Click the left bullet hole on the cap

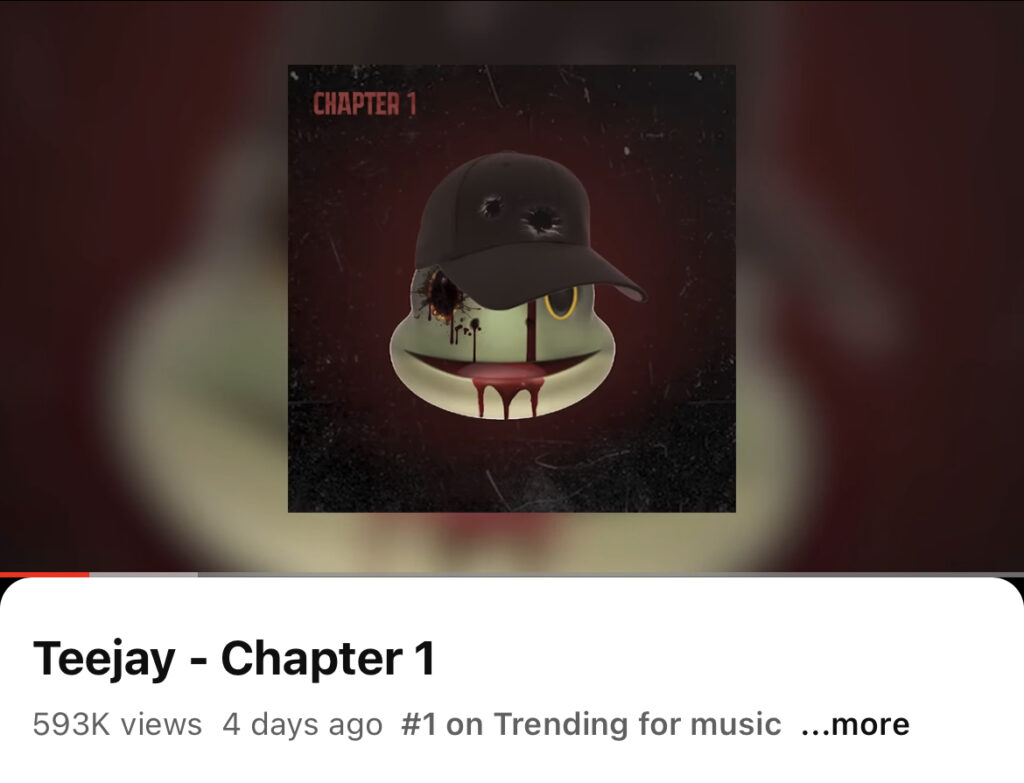[490, 207]
